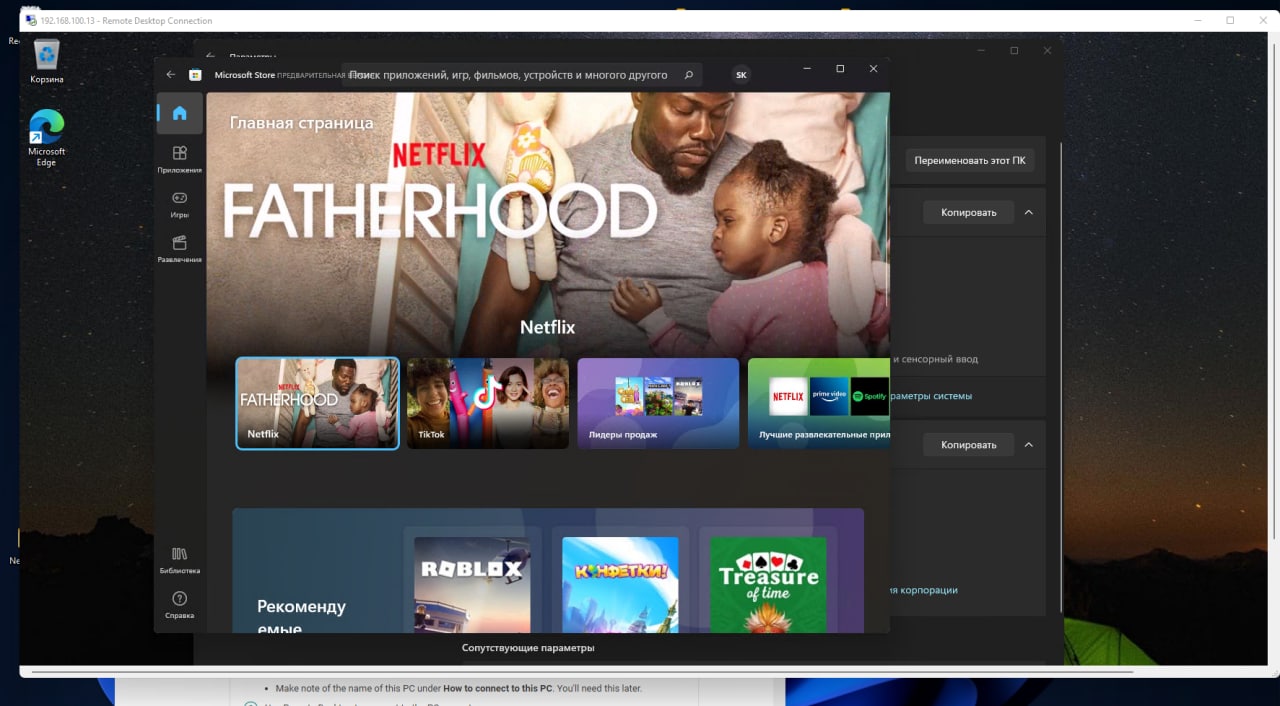Minimize the Microsoft Store window
The image size is (1280, 706).
click(807, 69)
